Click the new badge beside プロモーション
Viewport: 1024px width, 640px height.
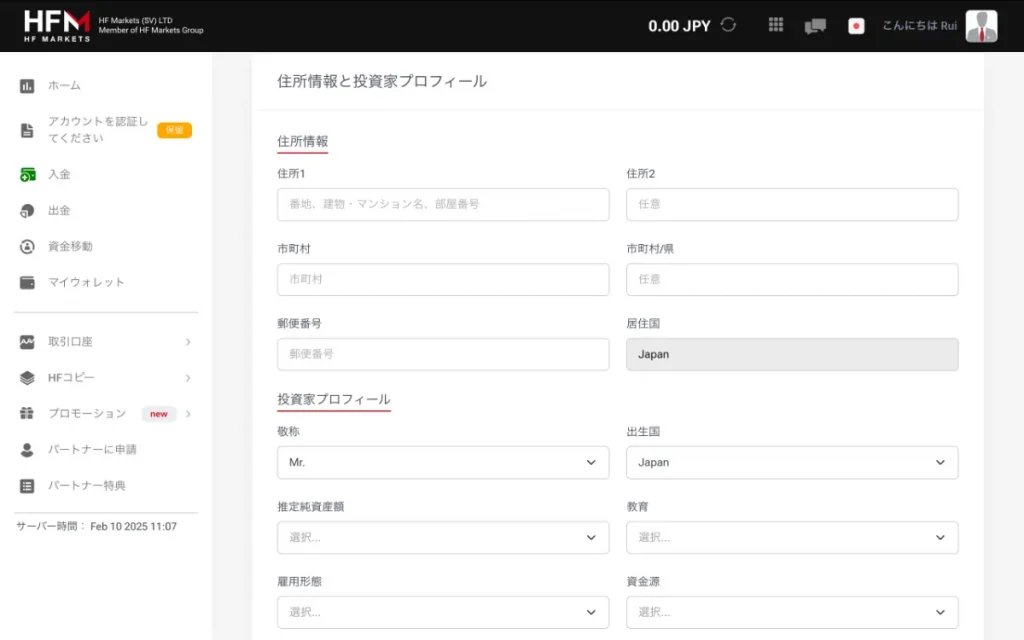159,414
